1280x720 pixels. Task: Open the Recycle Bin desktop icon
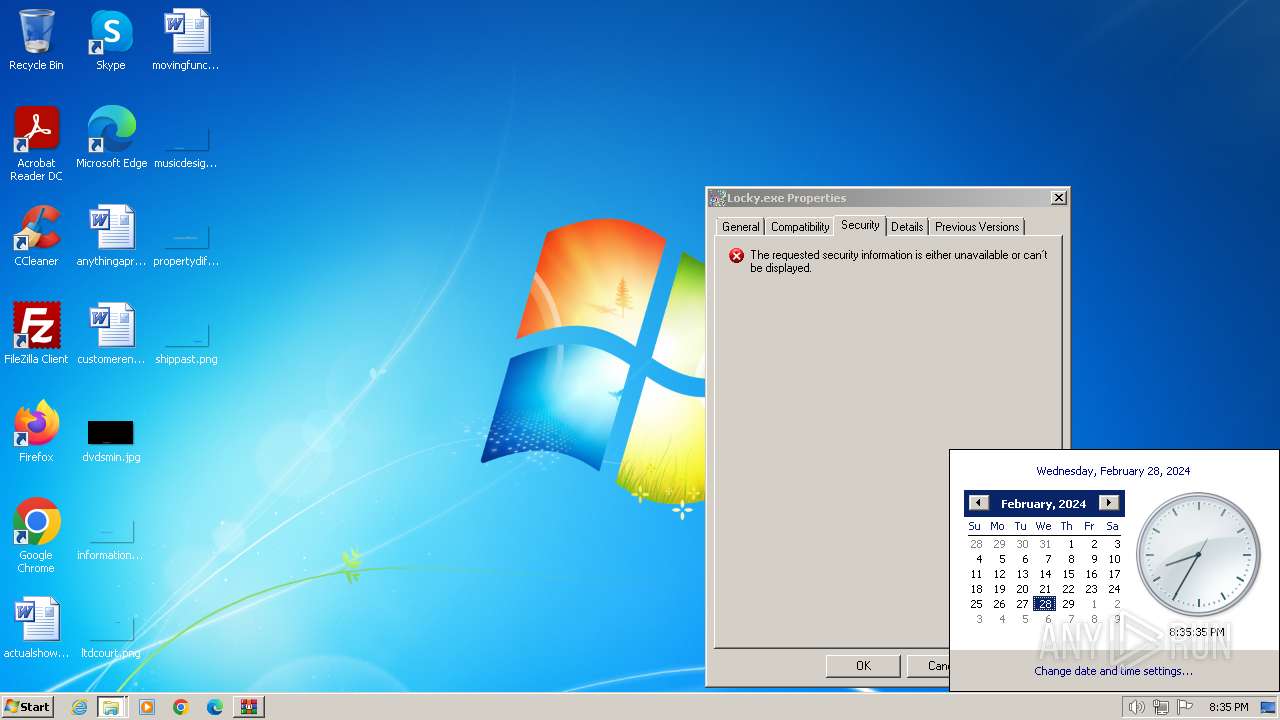point(36,40)
